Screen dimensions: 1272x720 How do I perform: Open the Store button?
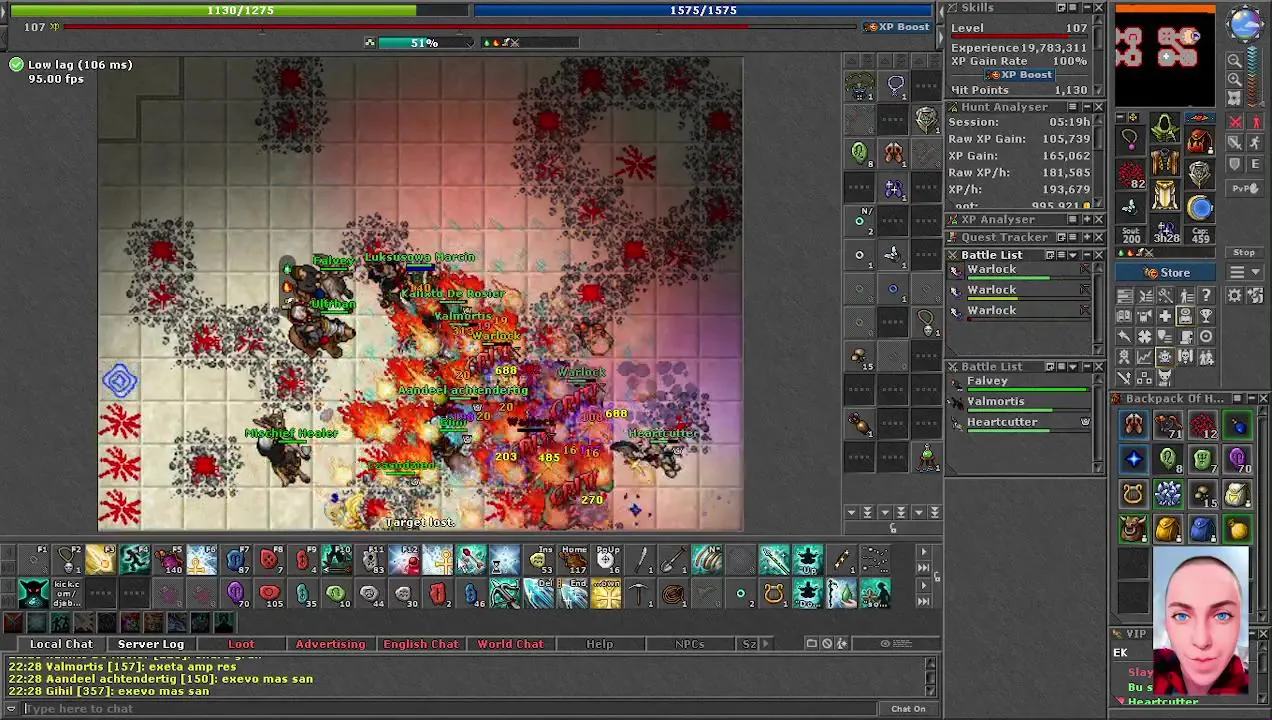[1166, 273]
